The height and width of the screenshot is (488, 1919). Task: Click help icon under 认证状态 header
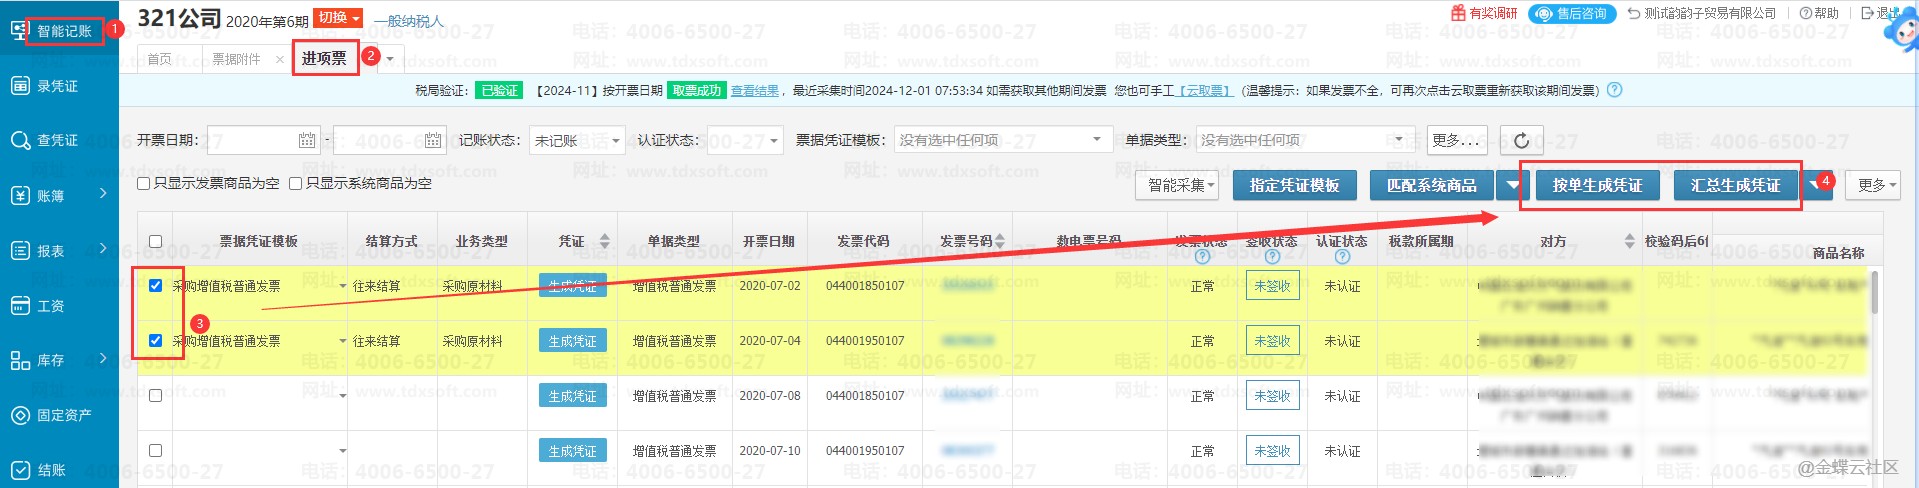tap(1342, 257)
